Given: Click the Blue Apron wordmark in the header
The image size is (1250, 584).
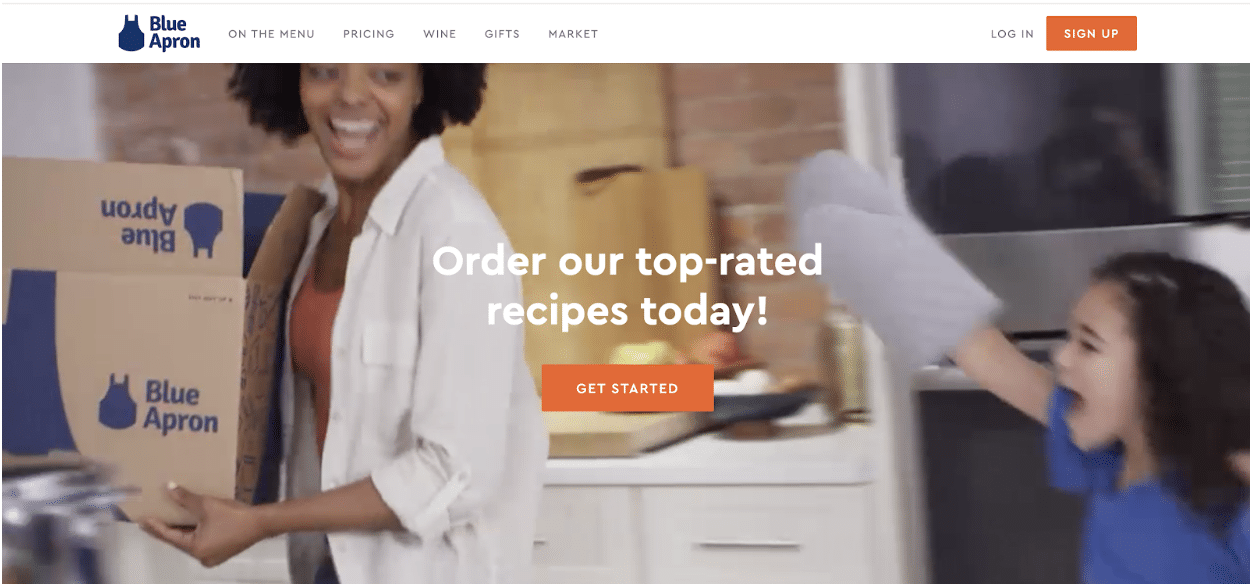Looking at the screenshot, I should click(x=174, y=33).
